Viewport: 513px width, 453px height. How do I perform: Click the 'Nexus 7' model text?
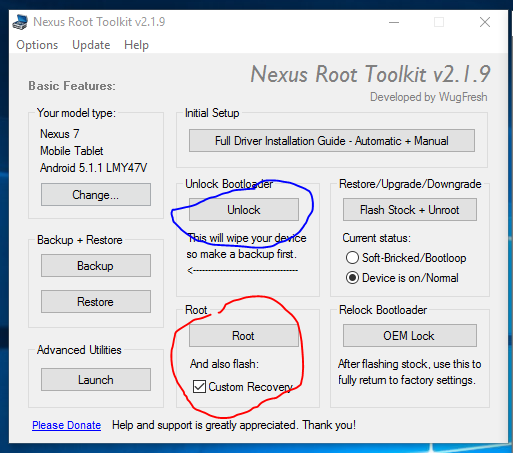[x=60, y=134]
